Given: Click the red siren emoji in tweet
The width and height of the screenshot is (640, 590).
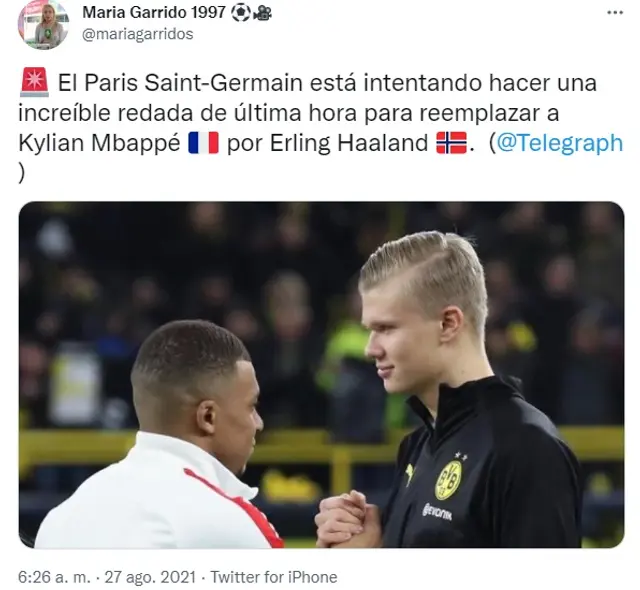Looking at the screenshot, I should coord(34,82).
